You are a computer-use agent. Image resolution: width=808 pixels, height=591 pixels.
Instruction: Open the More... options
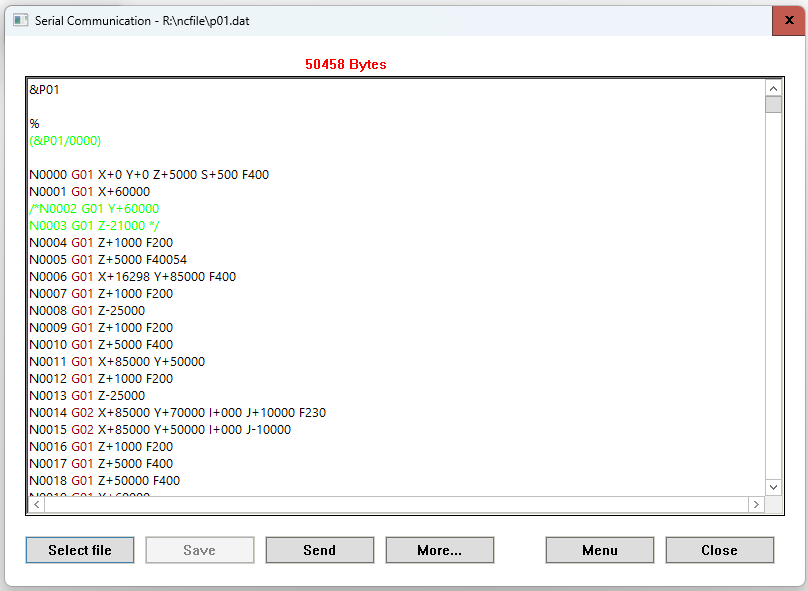click(x=440, y=550)
